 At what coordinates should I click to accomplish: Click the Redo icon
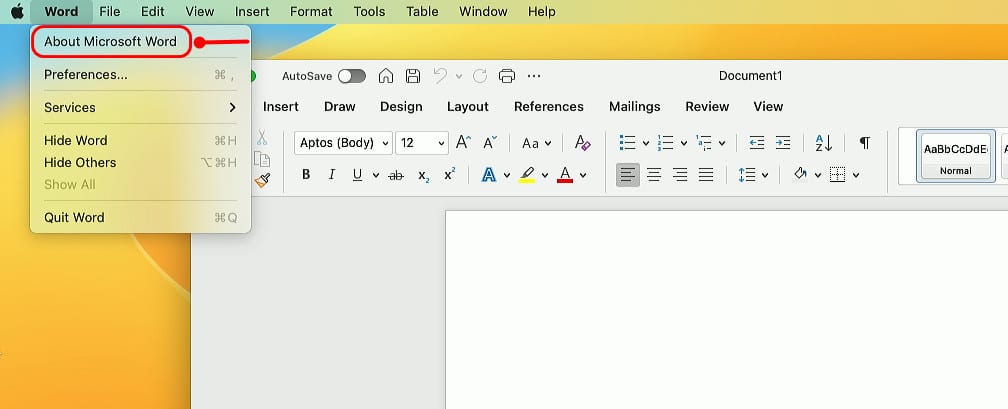[480, 76]
